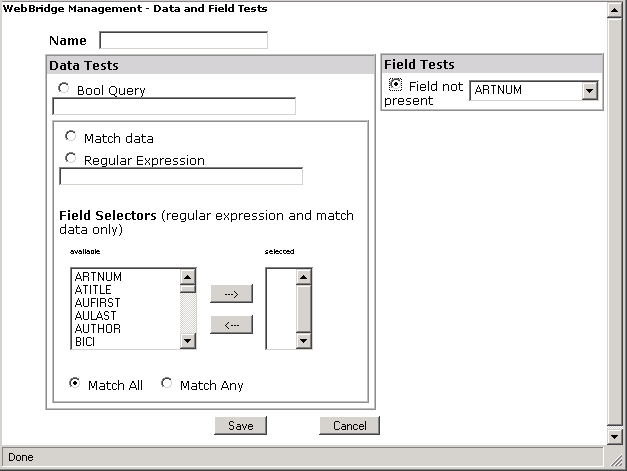Choose the Match All radio button
Image resolution: width=627 pixels, height=471 pixels.
pos(74,383)
